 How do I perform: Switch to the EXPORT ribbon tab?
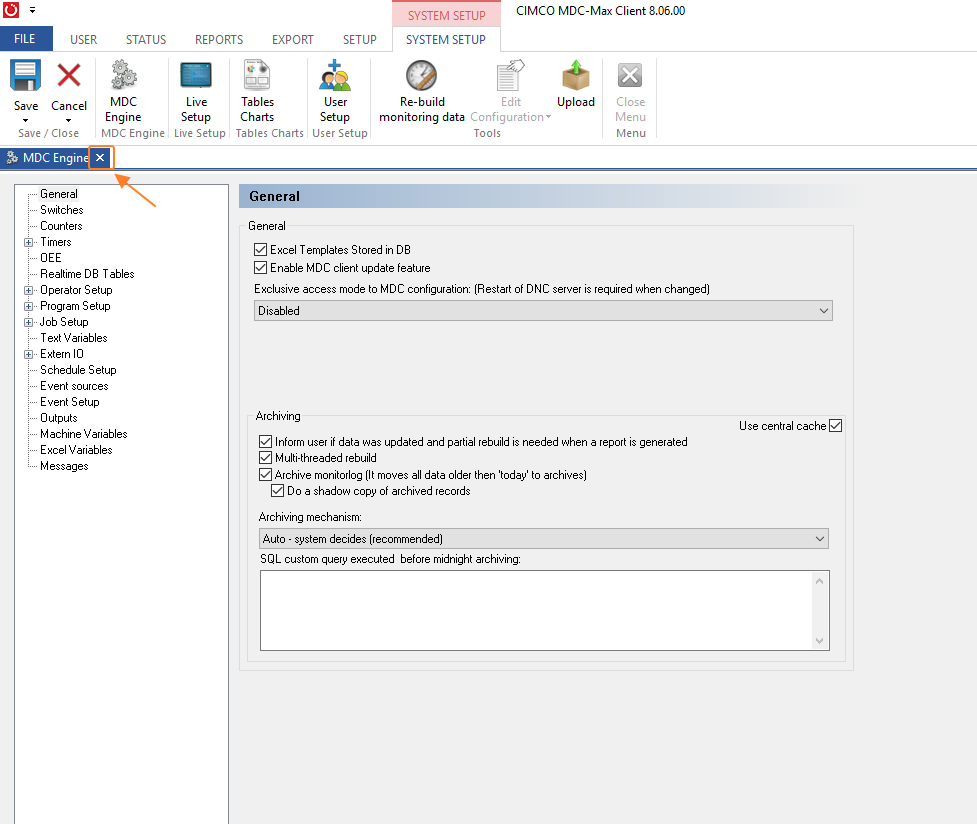[292, 39]
